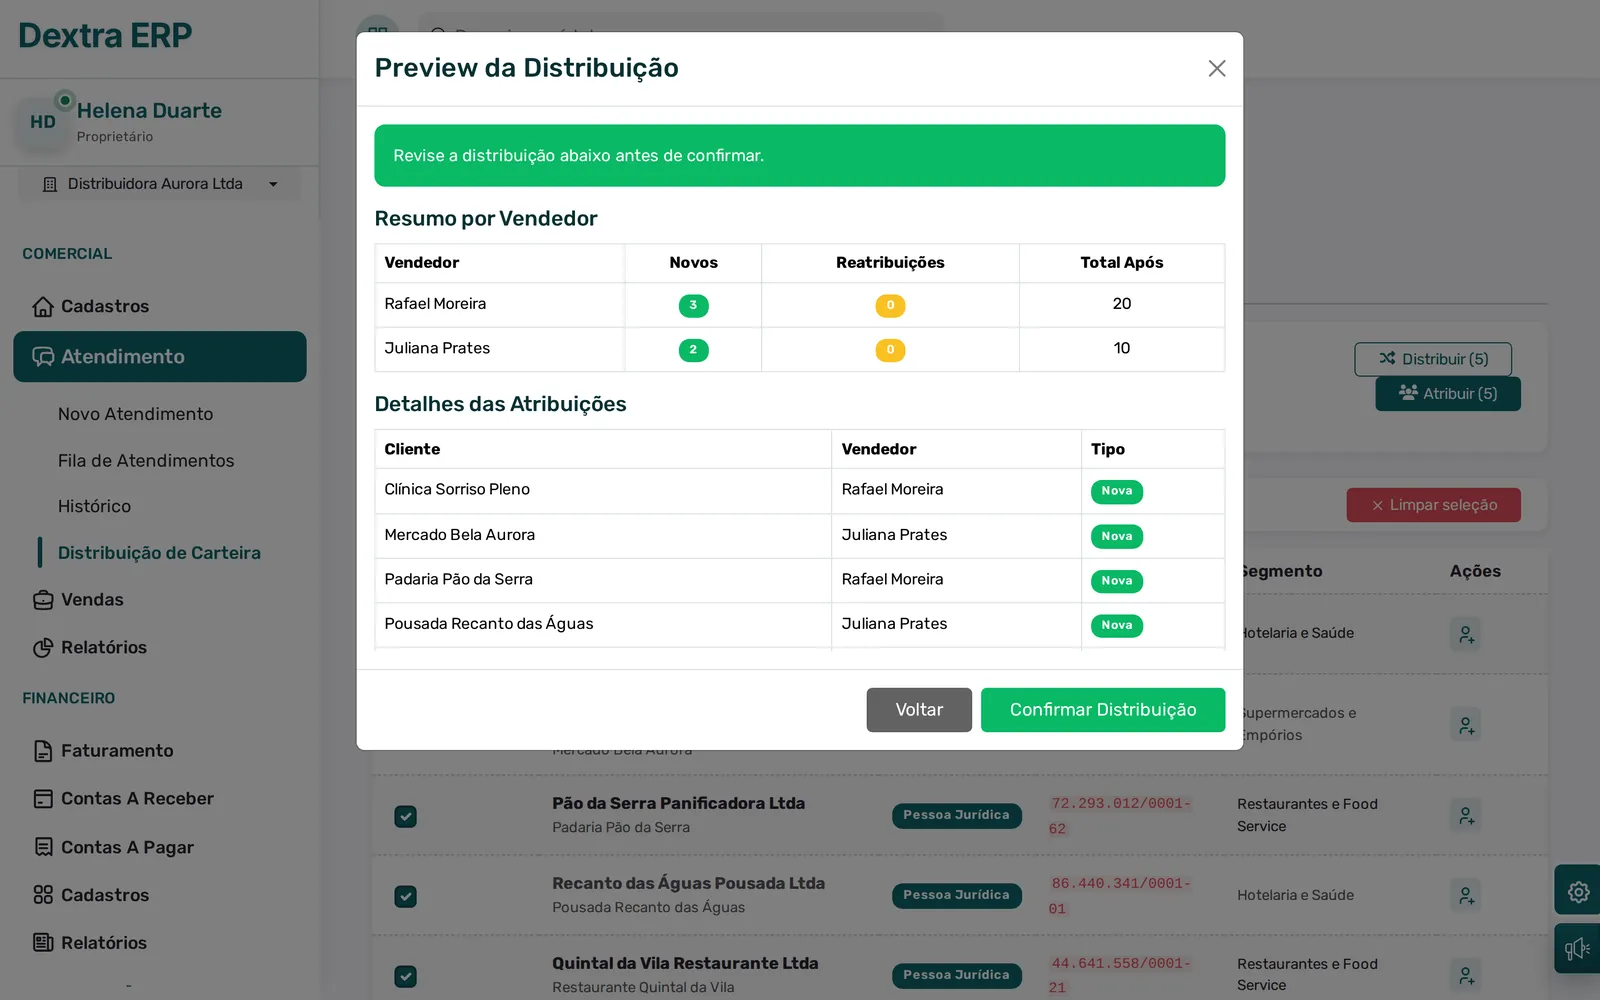Open the Vendas section icon
The image size is (1600, 1000).
click(43, 600)
